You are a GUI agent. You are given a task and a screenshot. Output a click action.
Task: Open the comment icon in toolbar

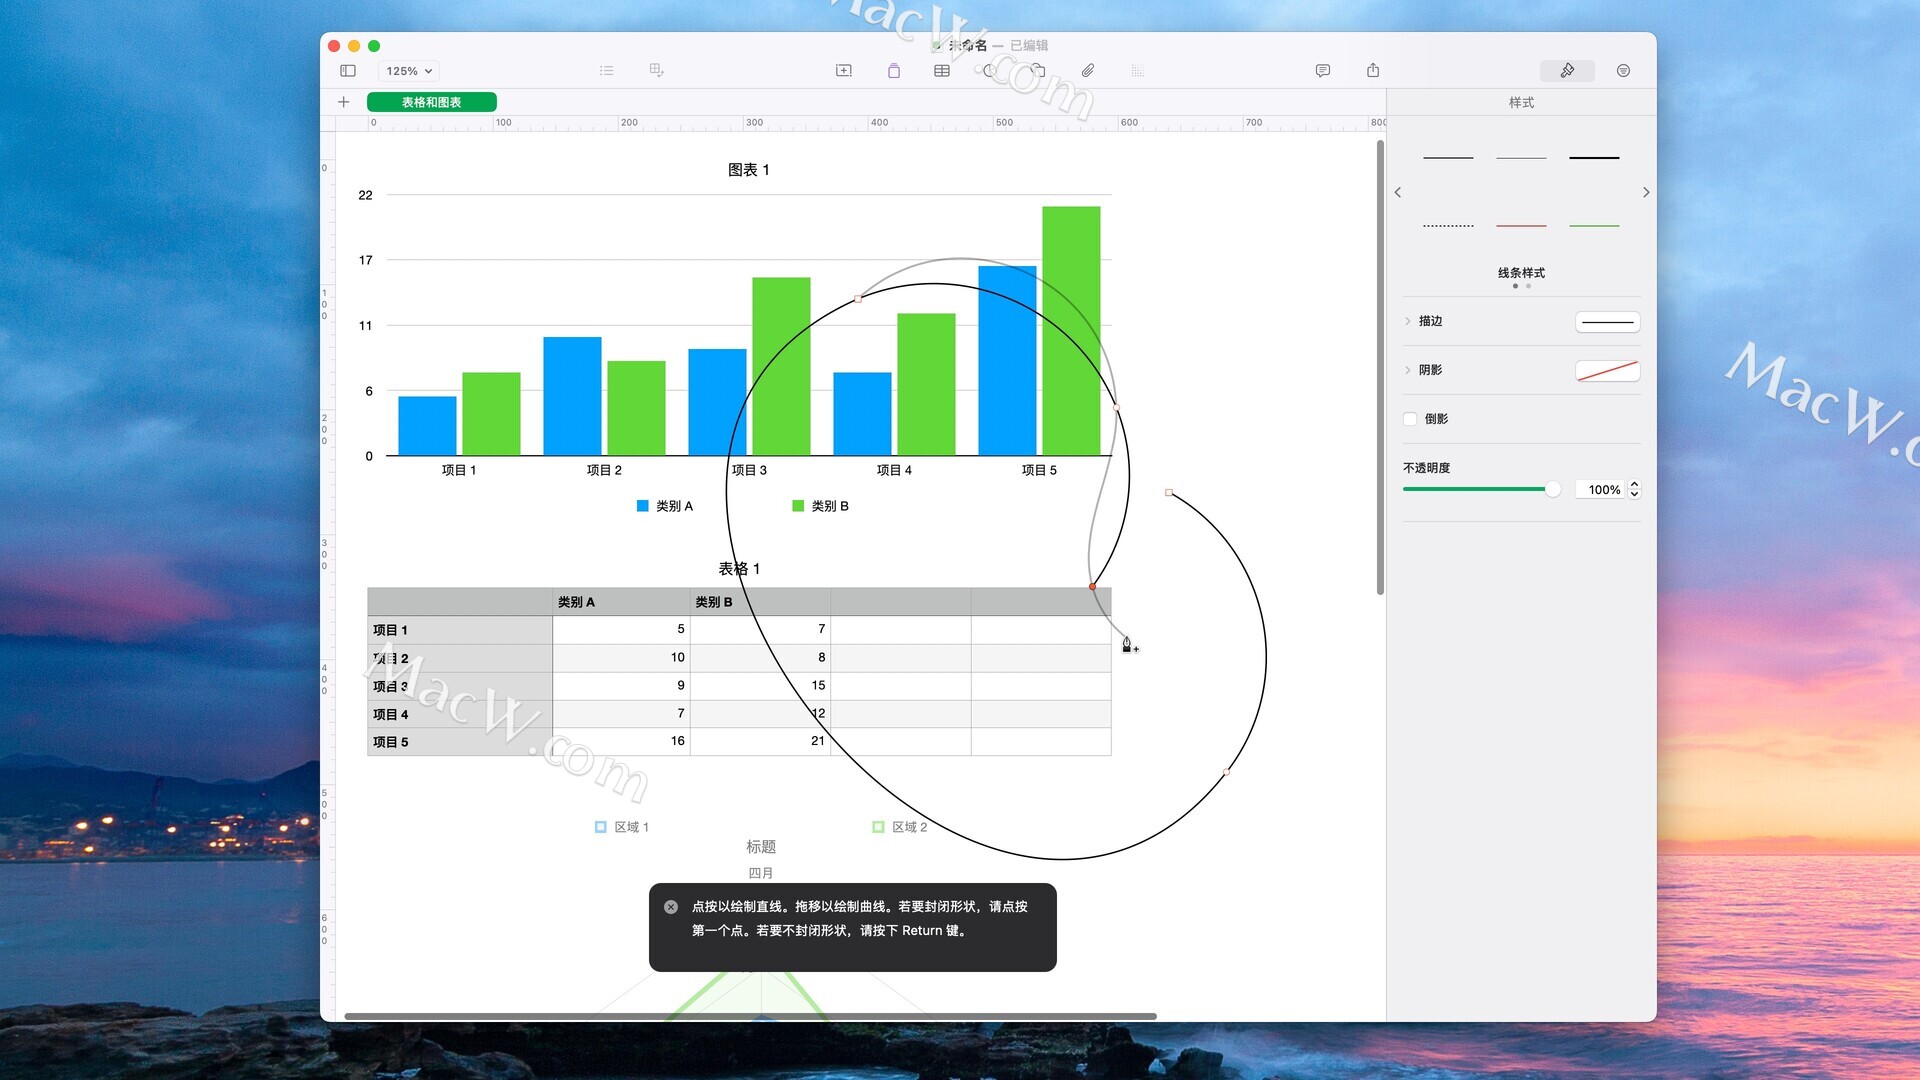click(x=1323, y=71)
